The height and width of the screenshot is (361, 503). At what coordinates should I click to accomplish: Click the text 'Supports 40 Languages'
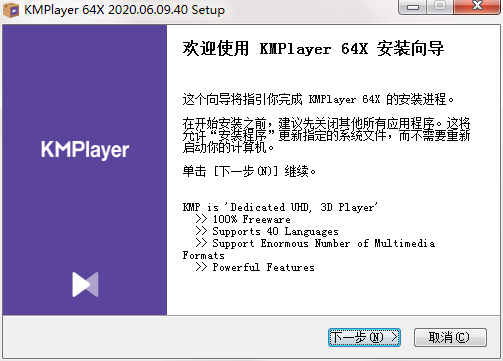pyautogui.click(x=275, y=231)
